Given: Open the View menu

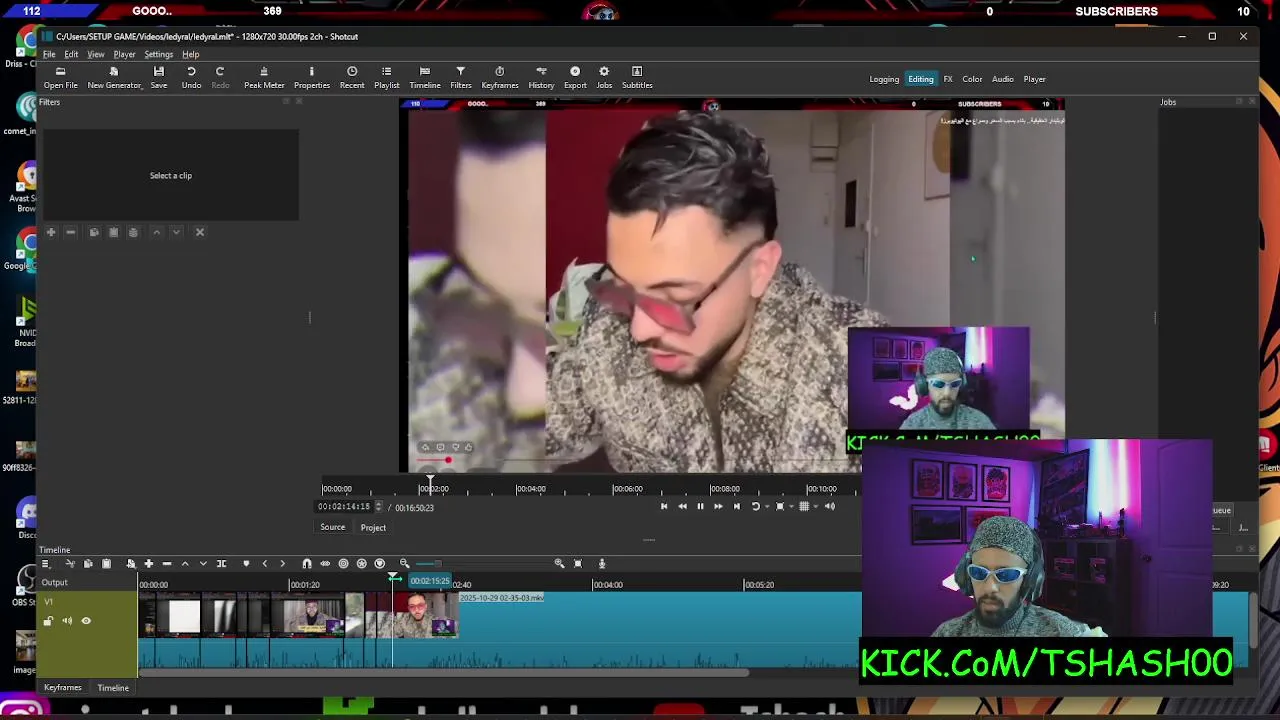Looking at the screenshot, I should (96, 54).
